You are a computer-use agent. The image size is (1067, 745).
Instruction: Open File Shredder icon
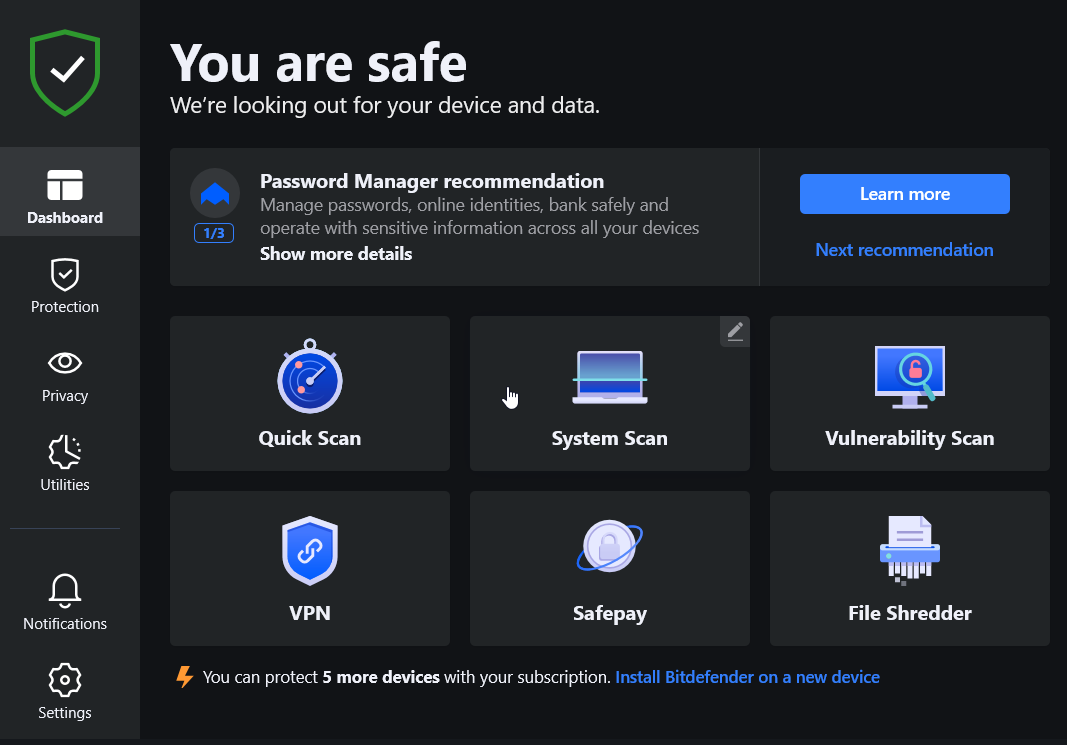(x=909, y=550)
